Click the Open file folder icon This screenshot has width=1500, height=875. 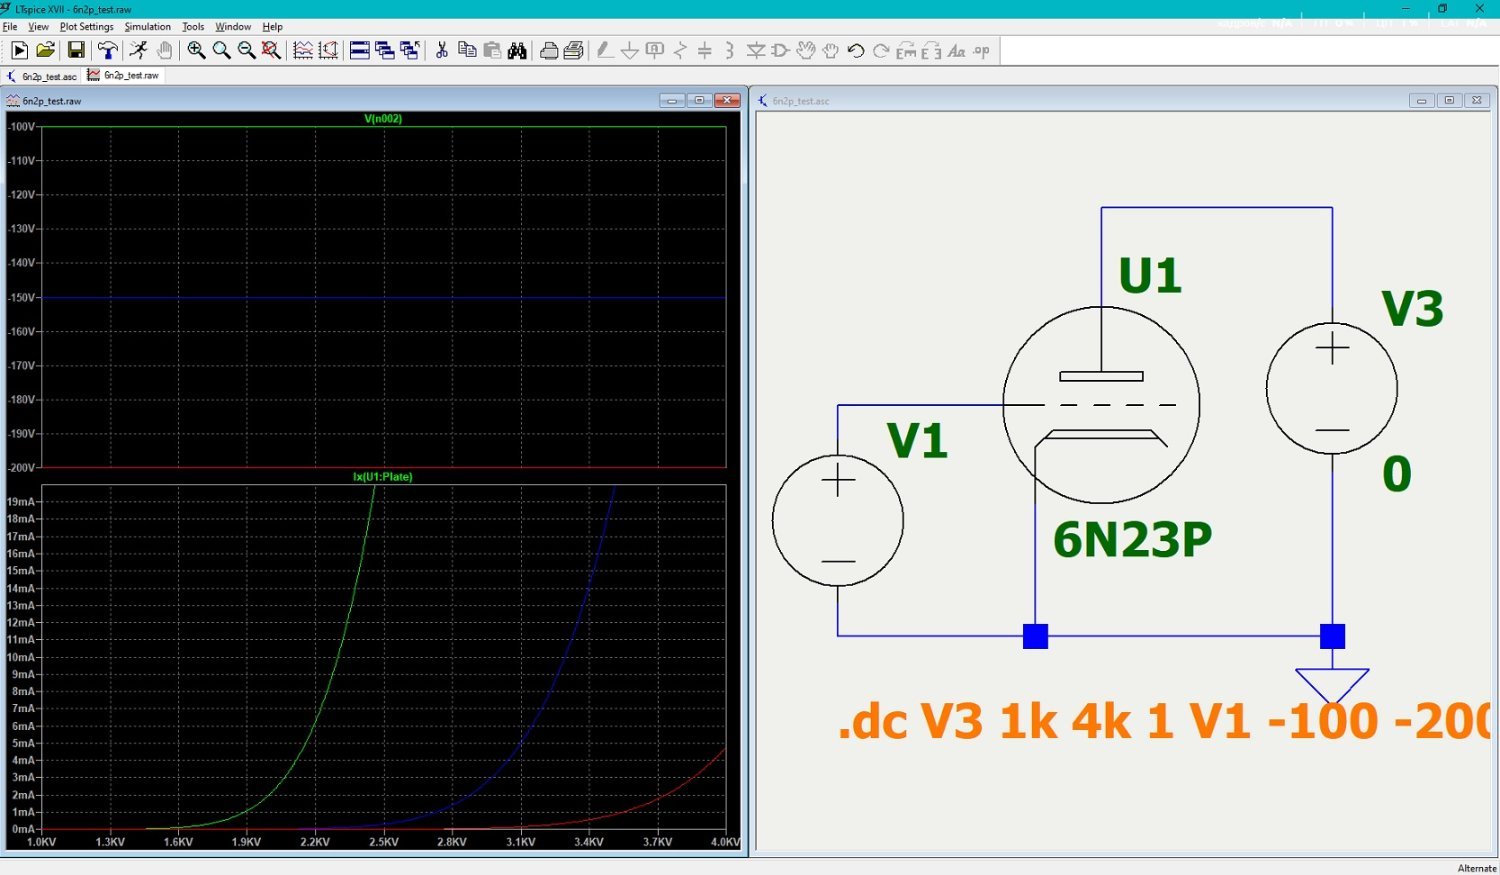[45, 50]
